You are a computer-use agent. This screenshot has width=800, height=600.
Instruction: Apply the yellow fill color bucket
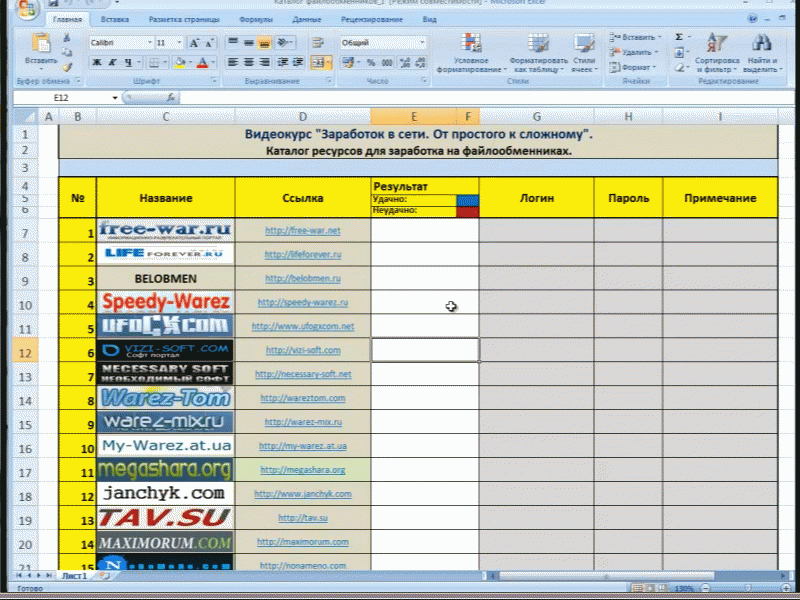pyautogui.click(x=179, y=62)
